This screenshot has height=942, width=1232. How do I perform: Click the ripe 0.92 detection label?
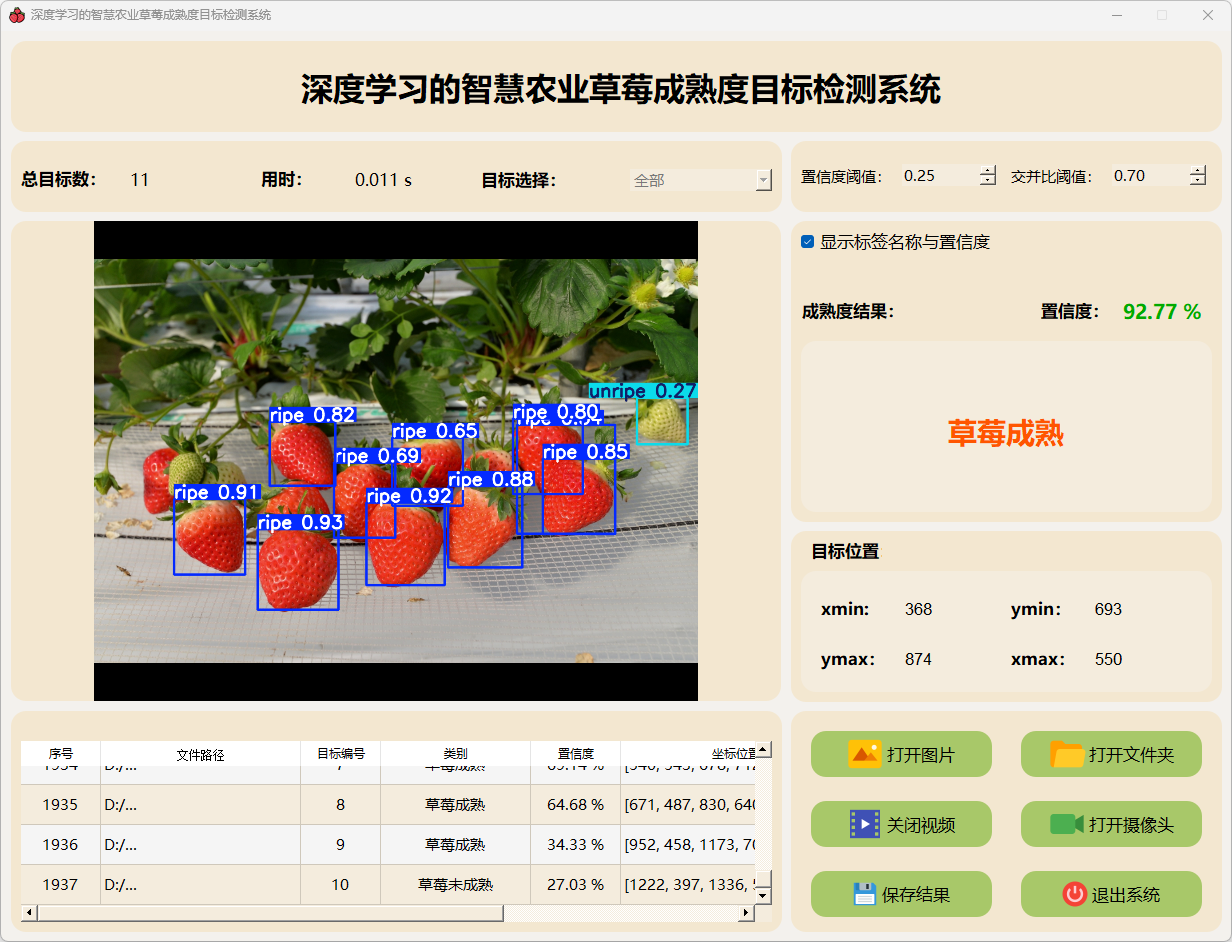click(x=409, y=496)
